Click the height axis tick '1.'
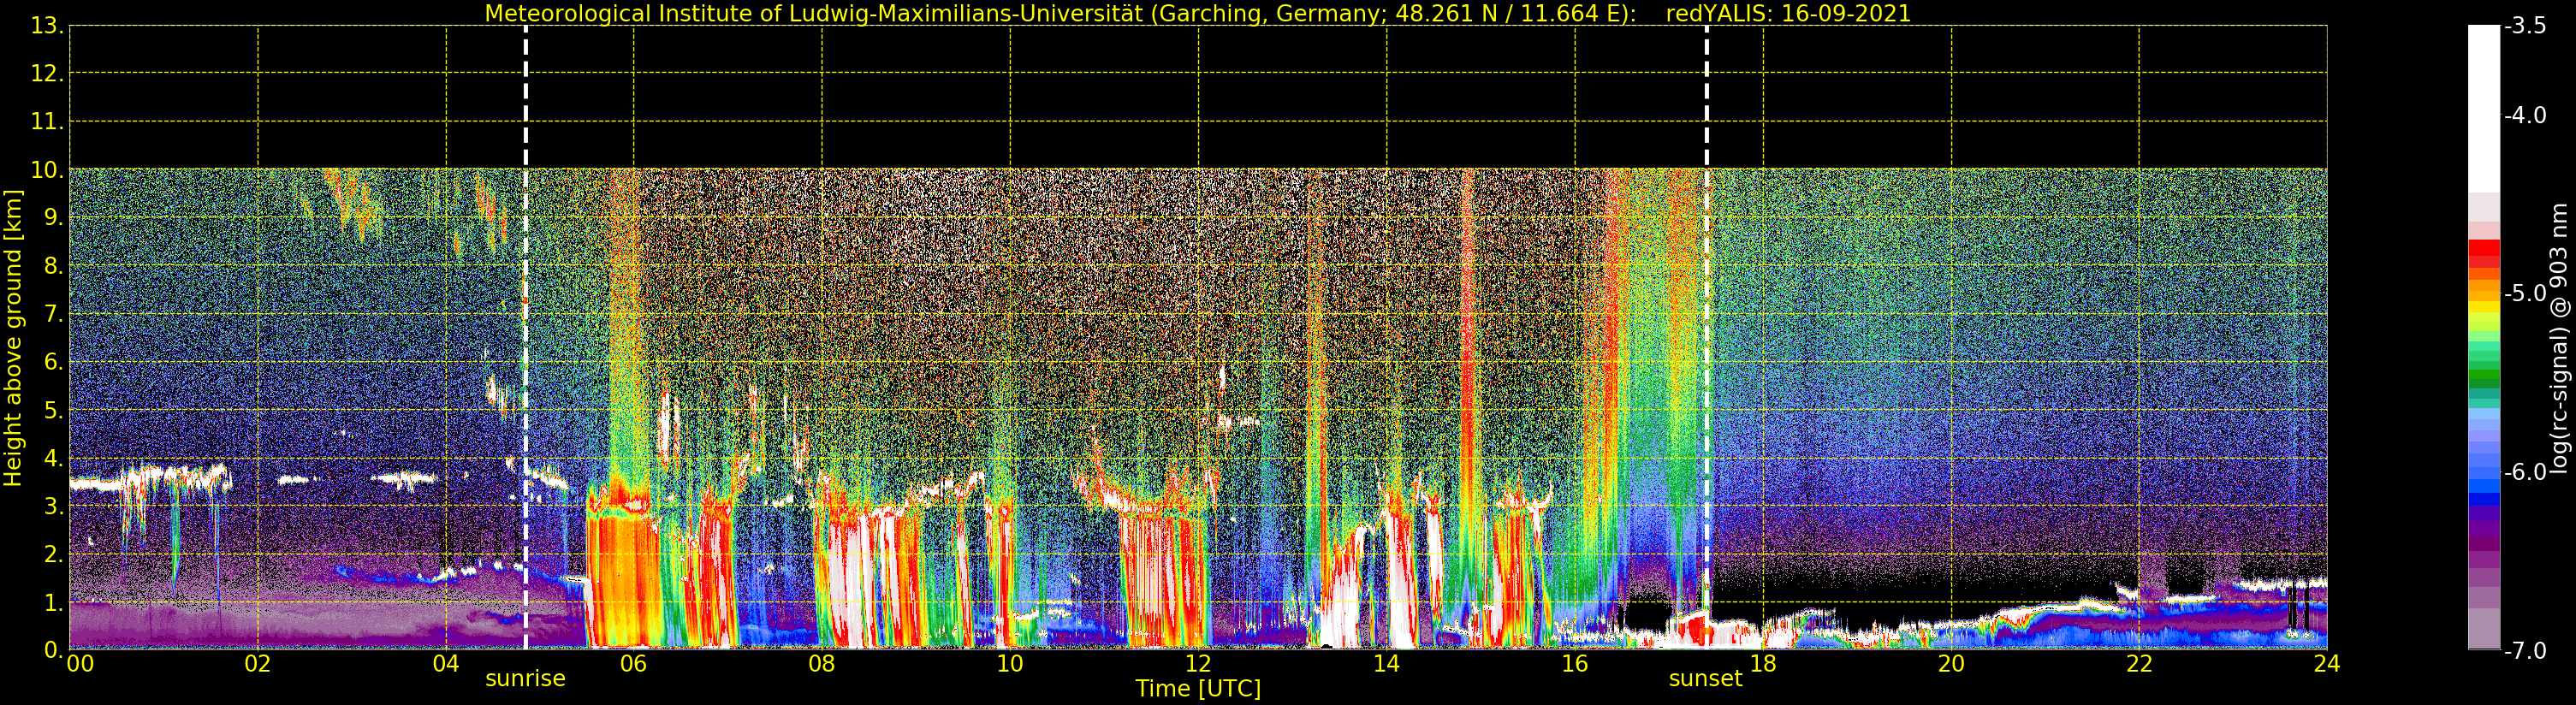This screenshot has height=705, width=2576. point(54,602)
